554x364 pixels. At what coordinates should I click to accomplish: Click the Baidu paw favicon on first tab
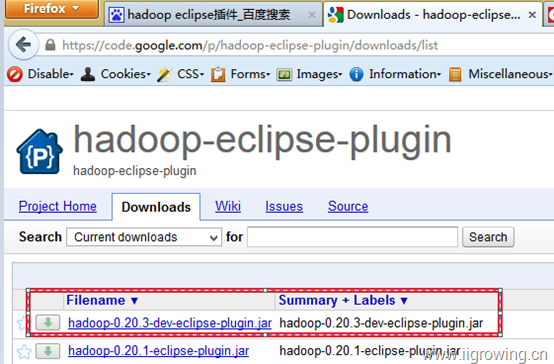(116, 15)
